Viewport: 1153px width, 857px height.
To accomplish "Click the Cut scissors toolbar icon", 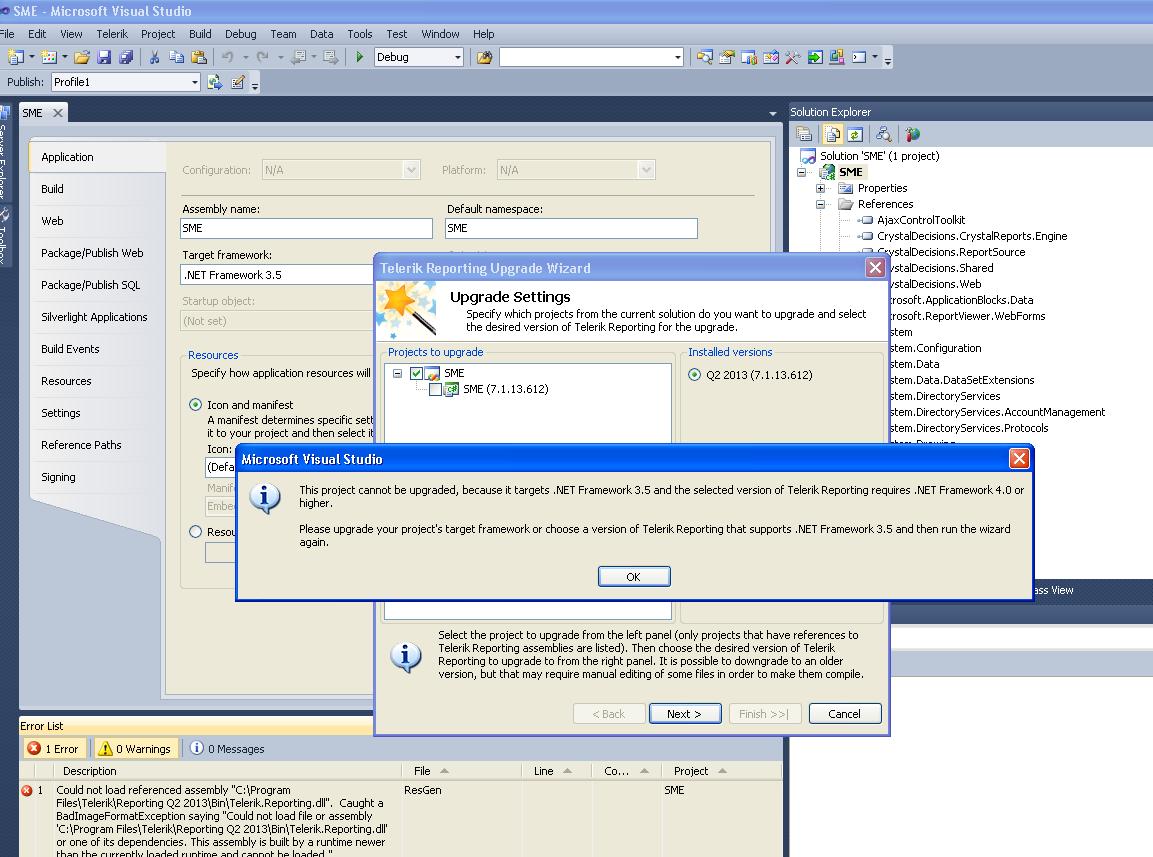I will [154, 57].
